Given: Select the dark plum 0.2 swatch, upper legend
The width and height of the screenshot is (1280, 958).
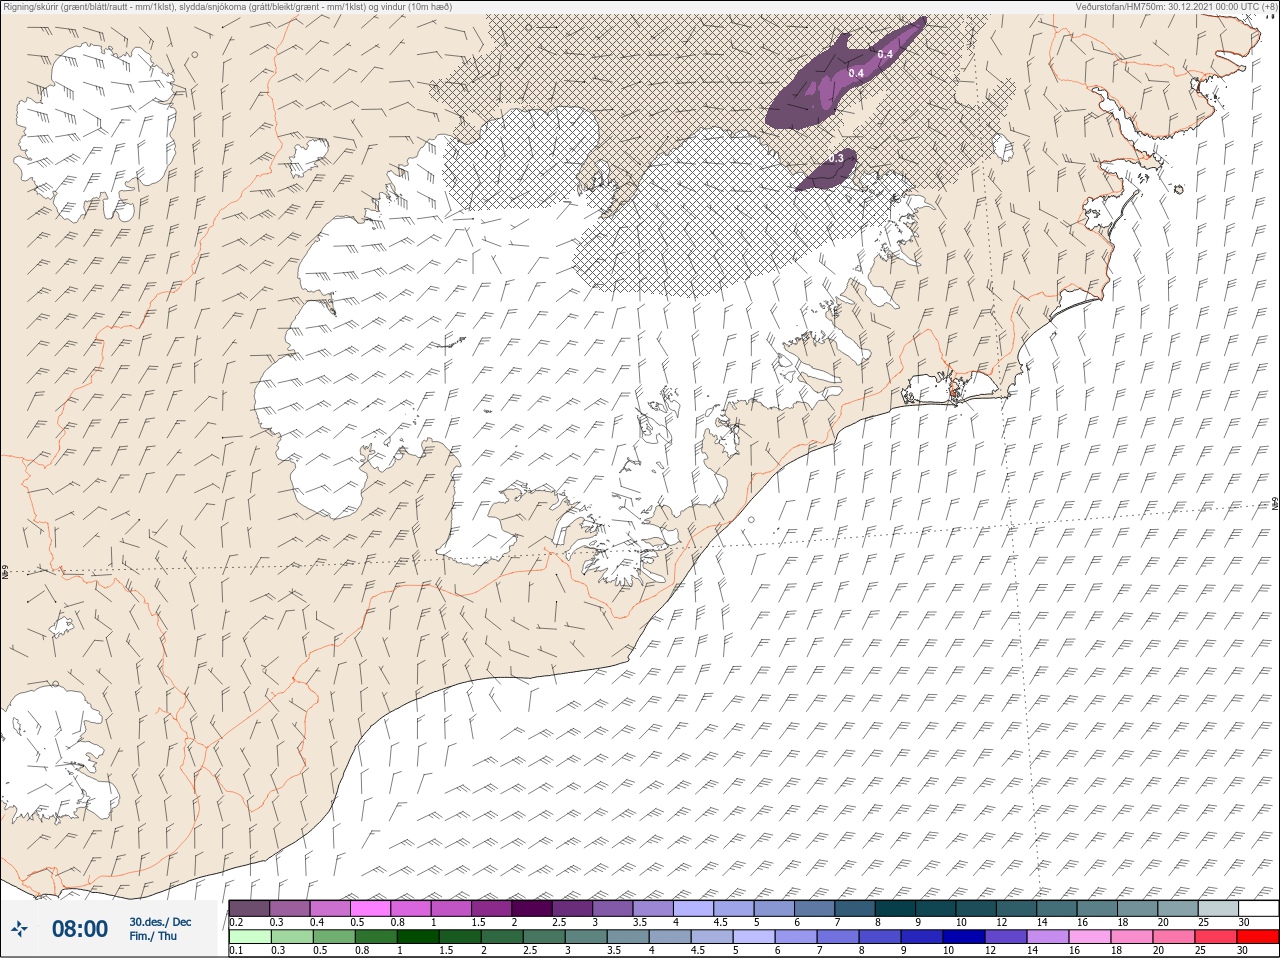Looking at the screenshot, I should (x=249, y=908).
